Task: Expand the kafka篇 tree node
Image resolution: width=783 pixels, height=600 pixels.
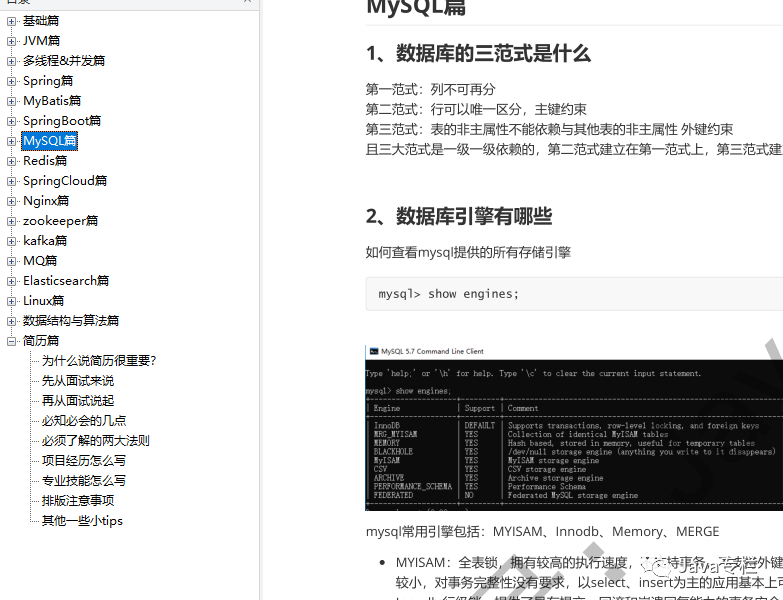Action: click(11, 241)
